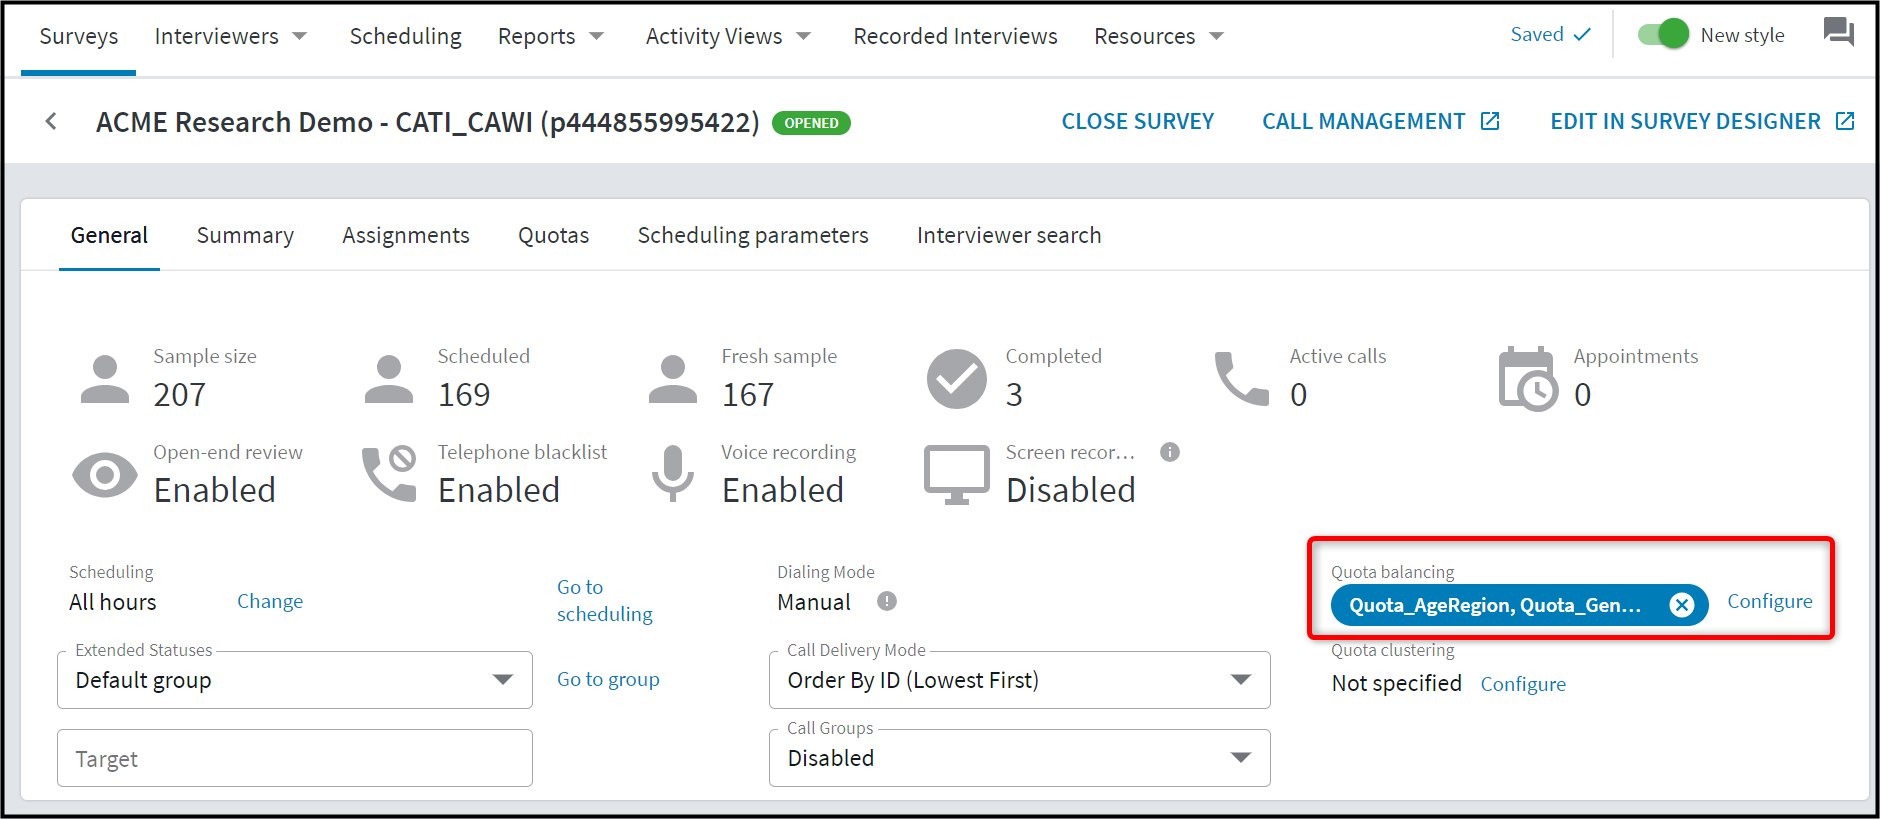The image size is (1880, 819).
Task: Click the CLOSE SURVEY button
Action: click(x=1137, y=121)
